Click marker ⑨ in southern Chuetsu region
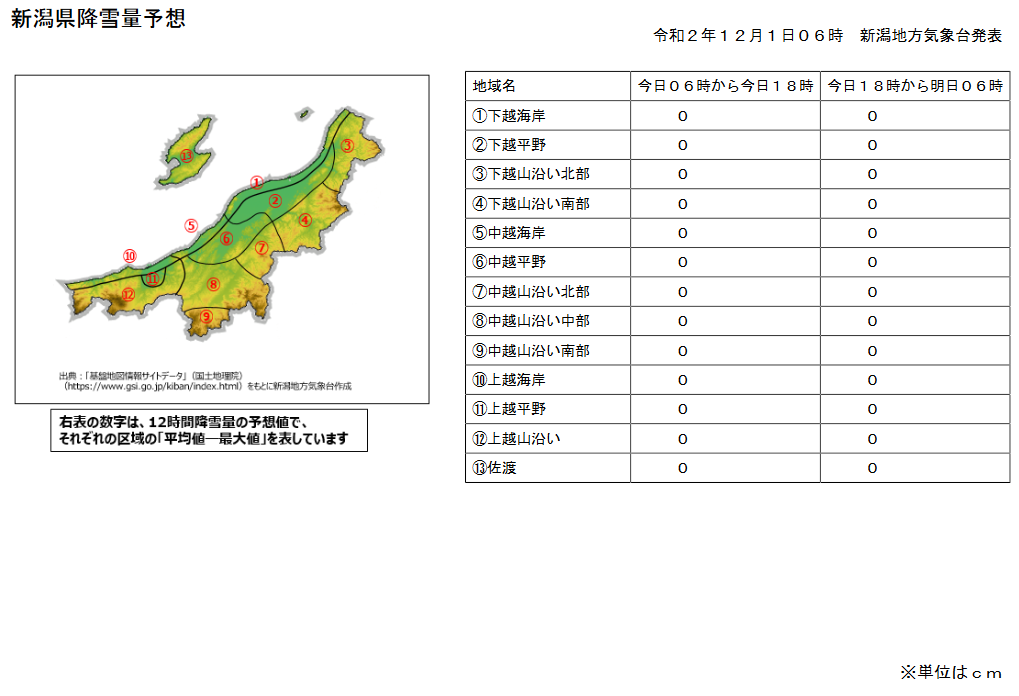1019x696 pixels. 207,316
